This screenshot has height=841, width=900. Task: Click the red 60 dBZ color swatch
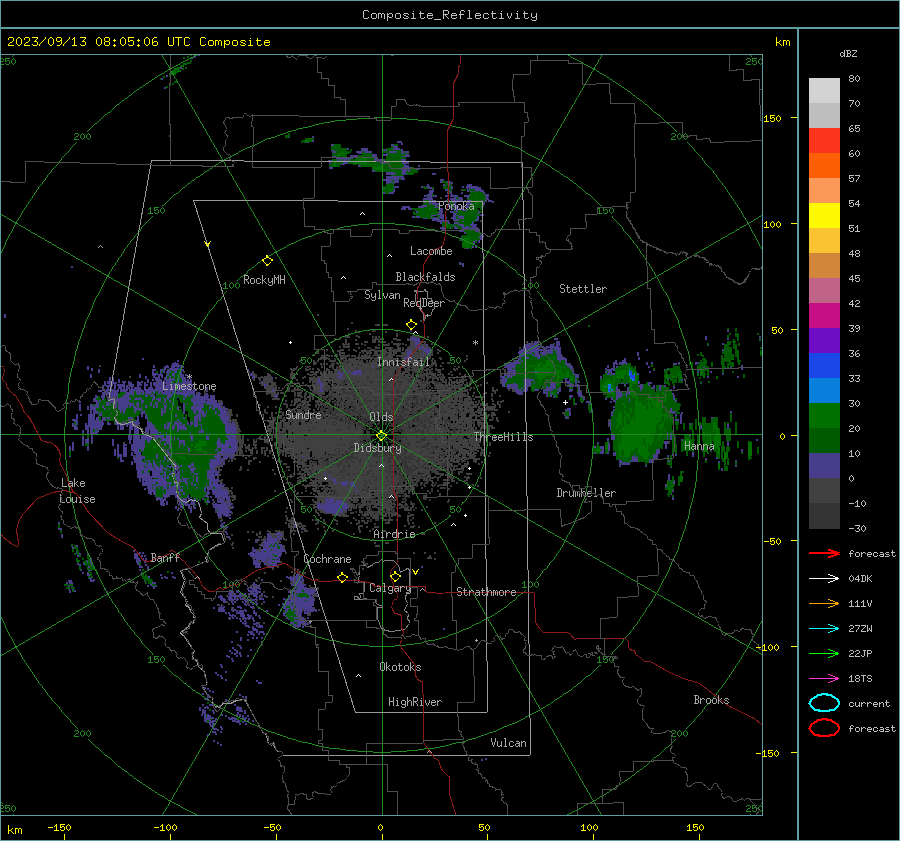(x=824, y=141)
